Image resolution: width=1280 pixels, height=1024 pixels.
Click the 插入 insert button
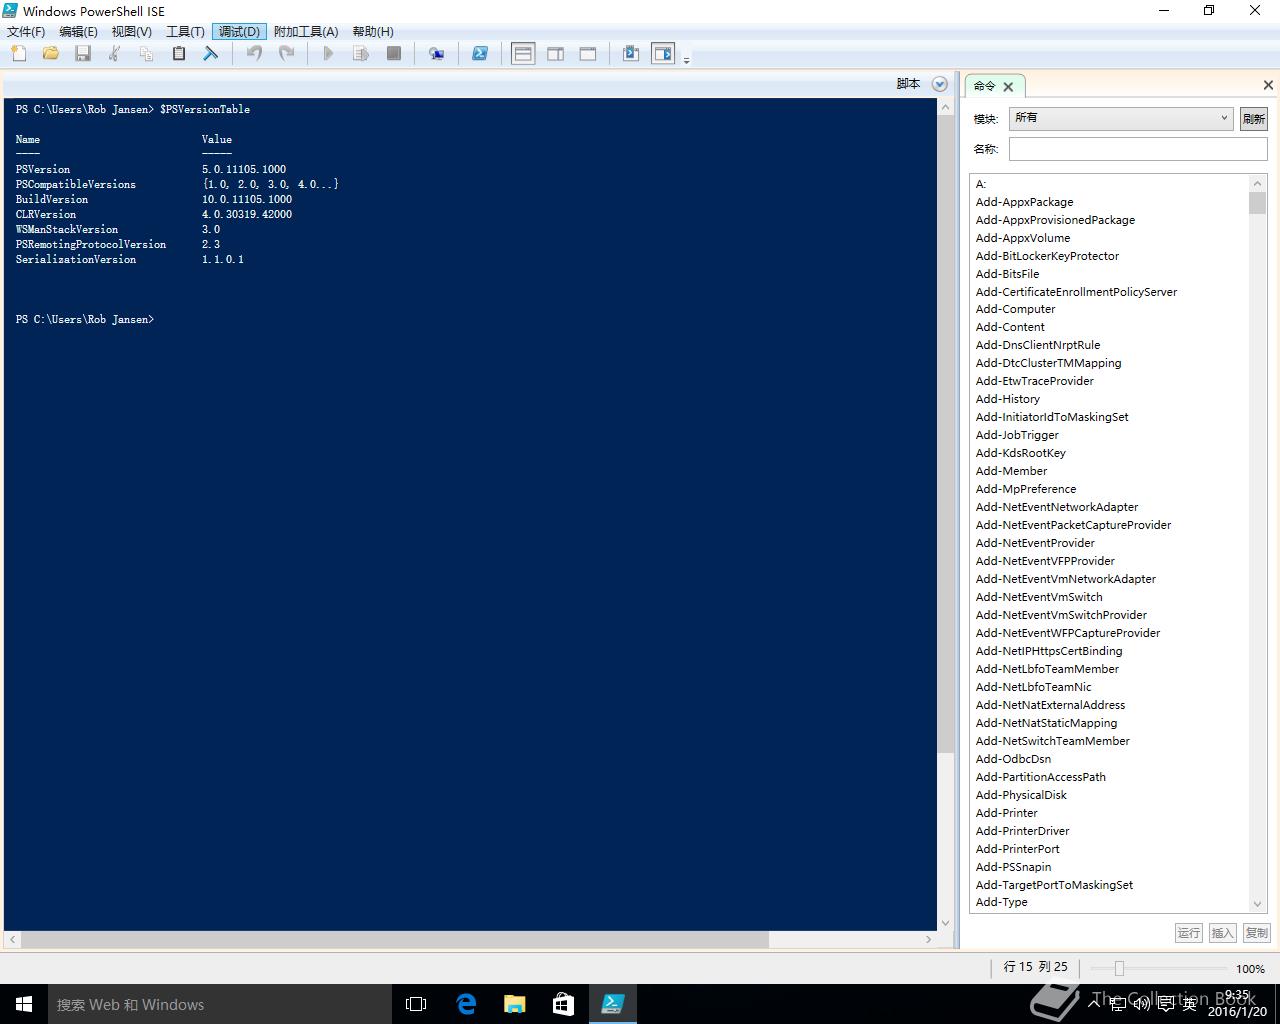(x=1222, y=933)
